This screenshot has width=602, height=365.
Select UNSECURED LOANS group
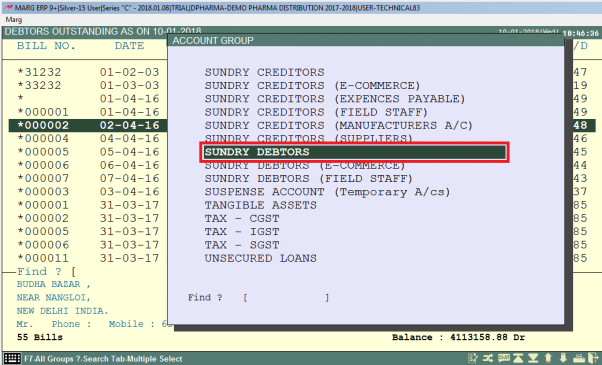tap(261, 258)
